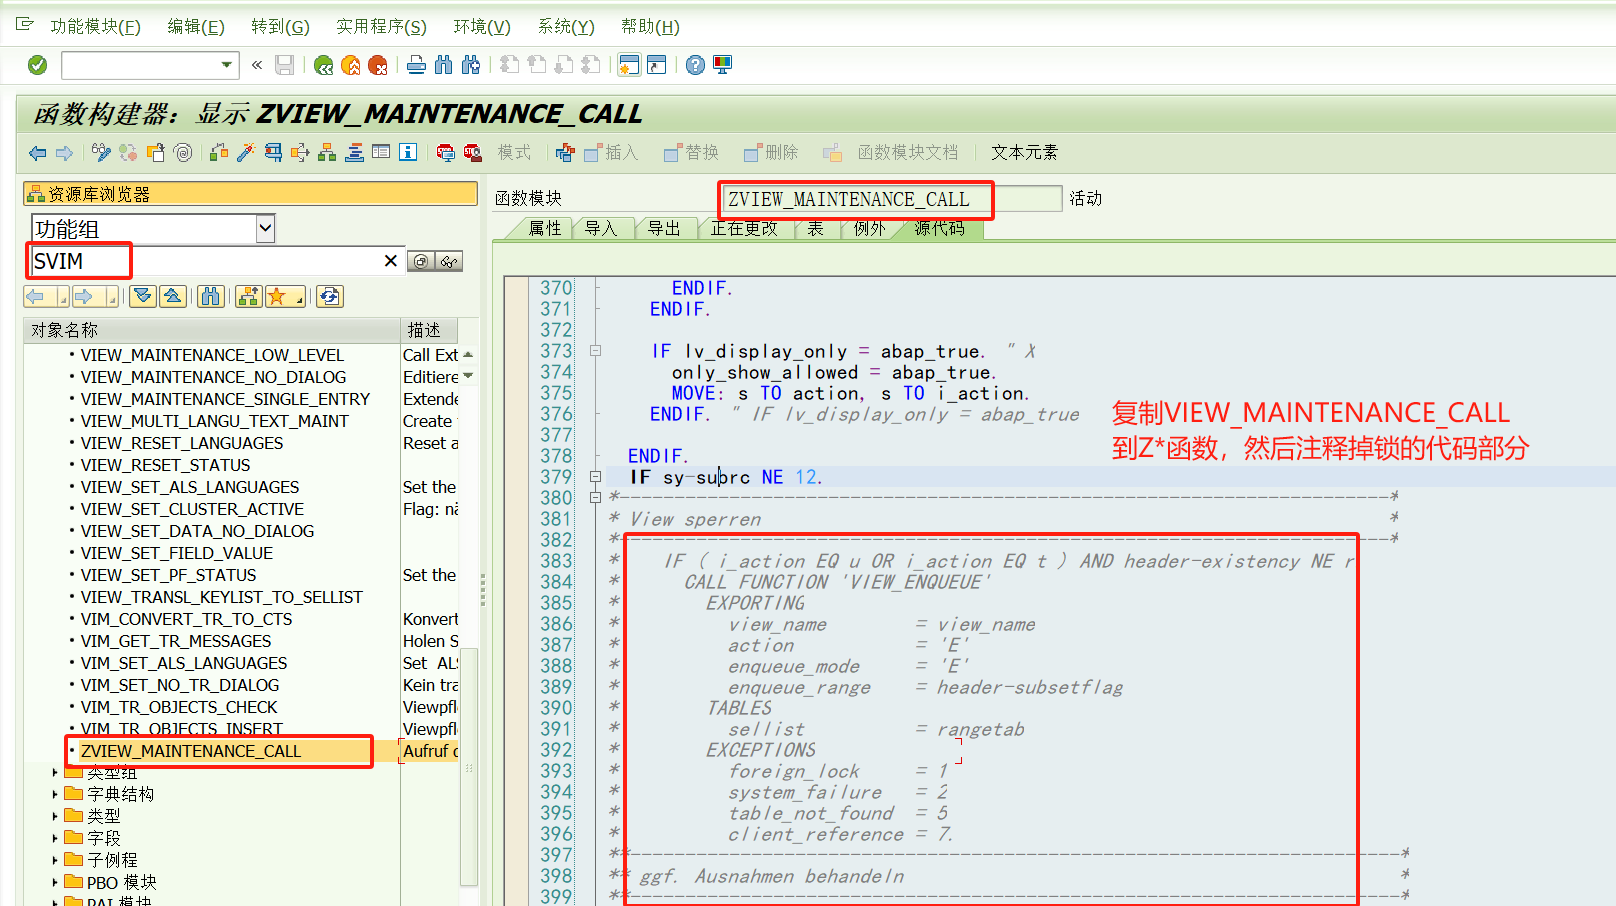This screenshot has width=1616, height=906.
Task: Click the Refresh Object List icon
Action: 330,296
